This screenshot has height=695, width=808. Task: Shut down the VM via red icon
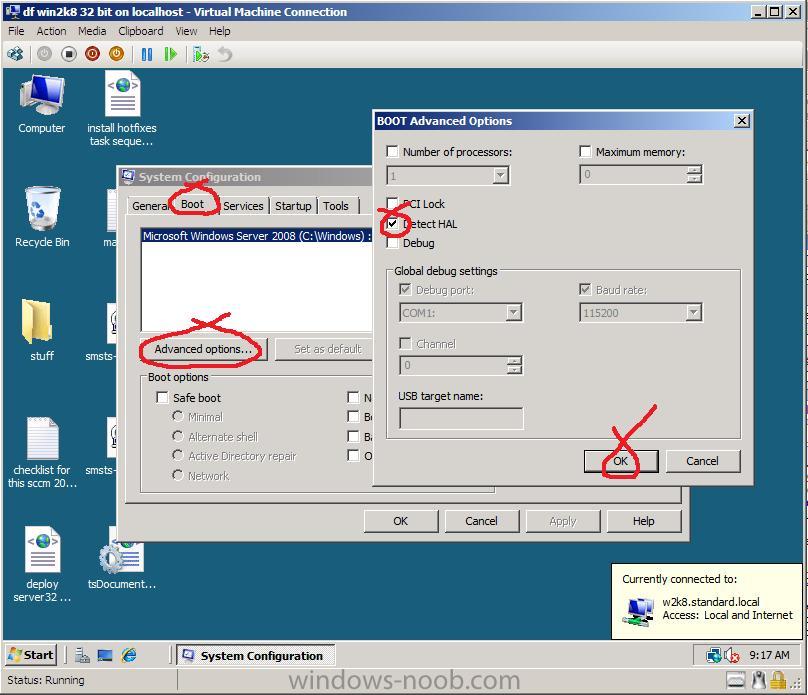[x=93, y=54]
